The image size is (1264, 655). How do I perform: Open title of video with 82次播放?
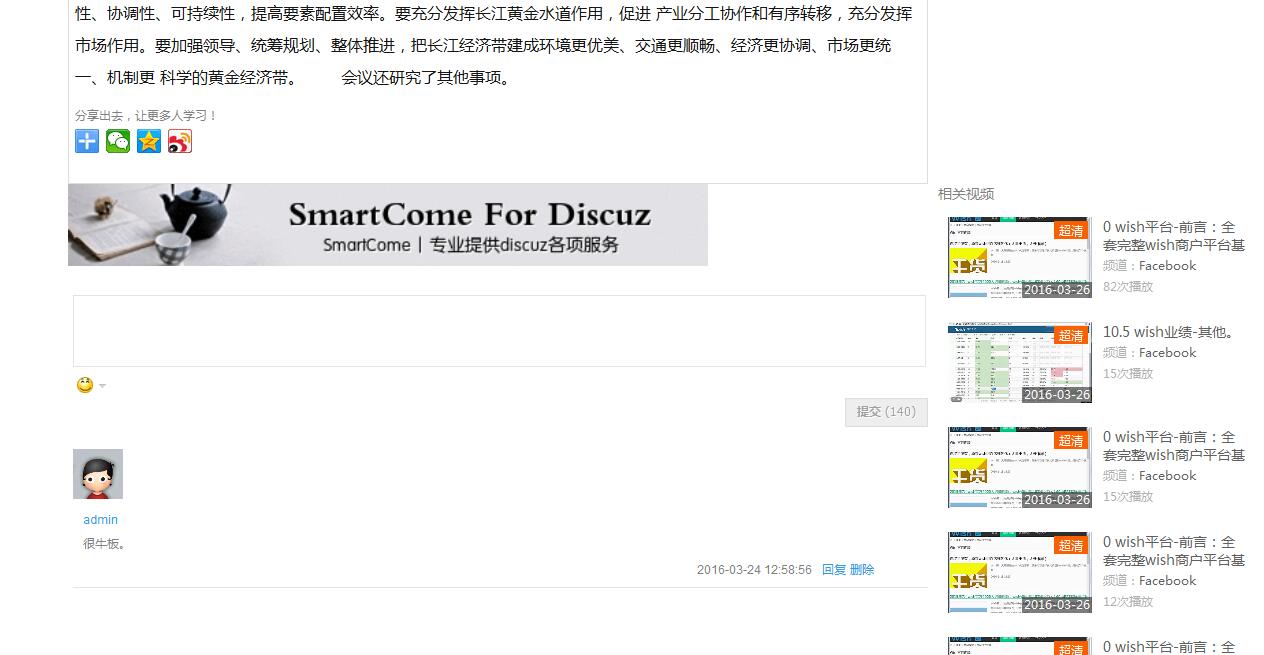[1174, 236]
